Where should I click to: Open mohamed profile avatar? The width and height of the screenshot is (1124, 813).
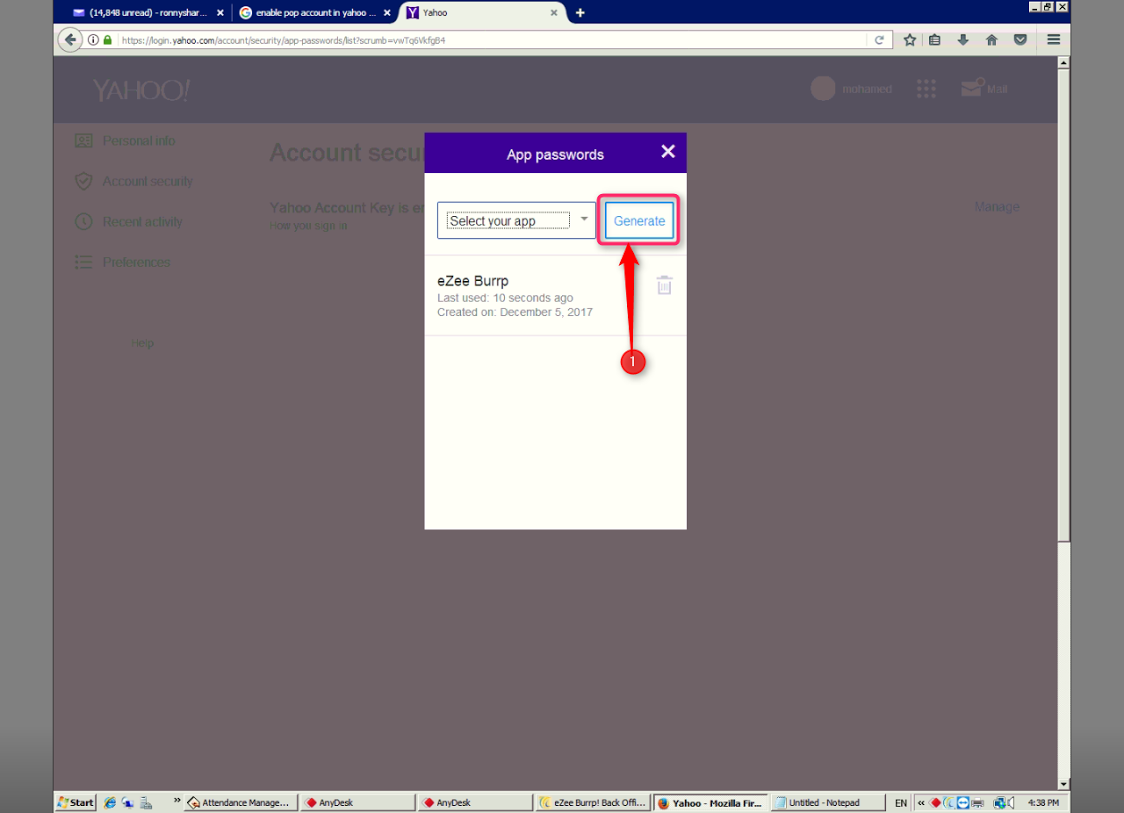point(823,88)
